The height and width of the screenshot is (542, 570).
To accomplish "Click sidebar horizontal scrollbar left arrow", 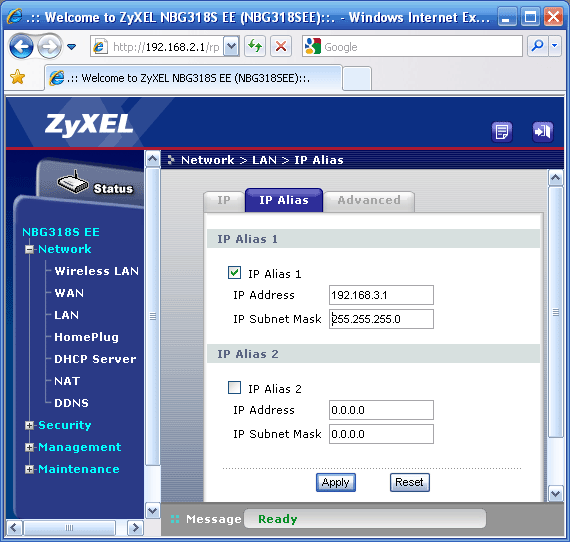I will (14, 527).
